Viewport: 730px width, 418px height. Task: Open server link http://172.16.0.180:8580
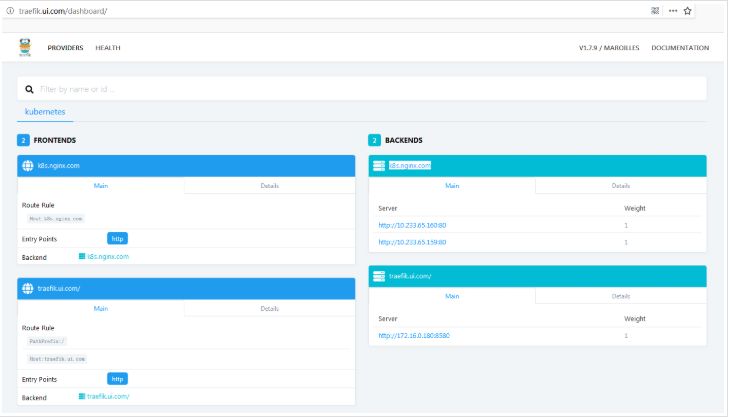(414, 336)
